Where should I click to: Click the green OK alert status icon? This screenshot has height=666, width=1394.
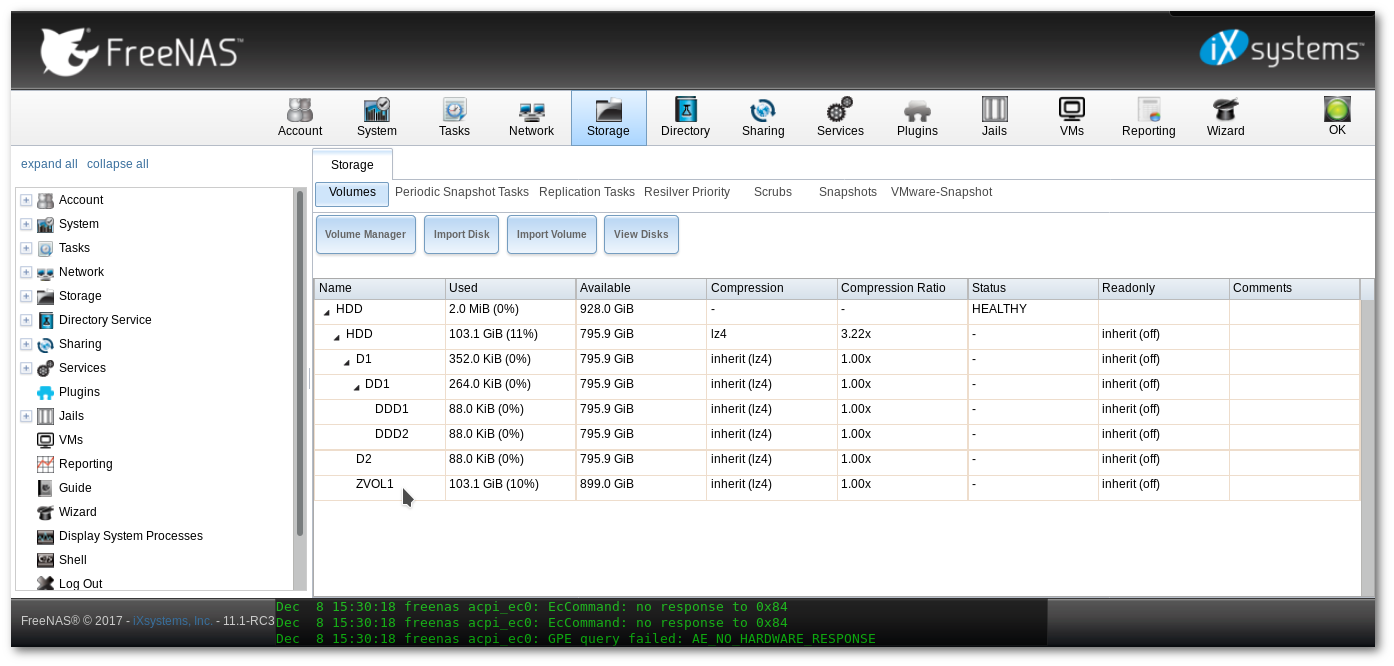click(1337, 109)
